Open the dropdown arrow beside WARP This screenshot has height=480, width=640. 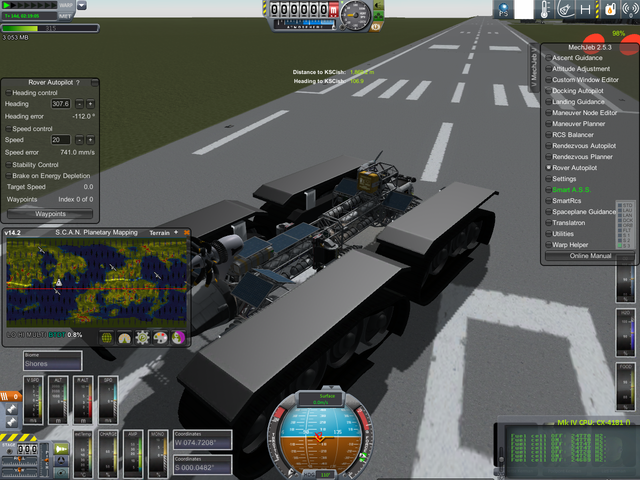[x=82, y=5]
